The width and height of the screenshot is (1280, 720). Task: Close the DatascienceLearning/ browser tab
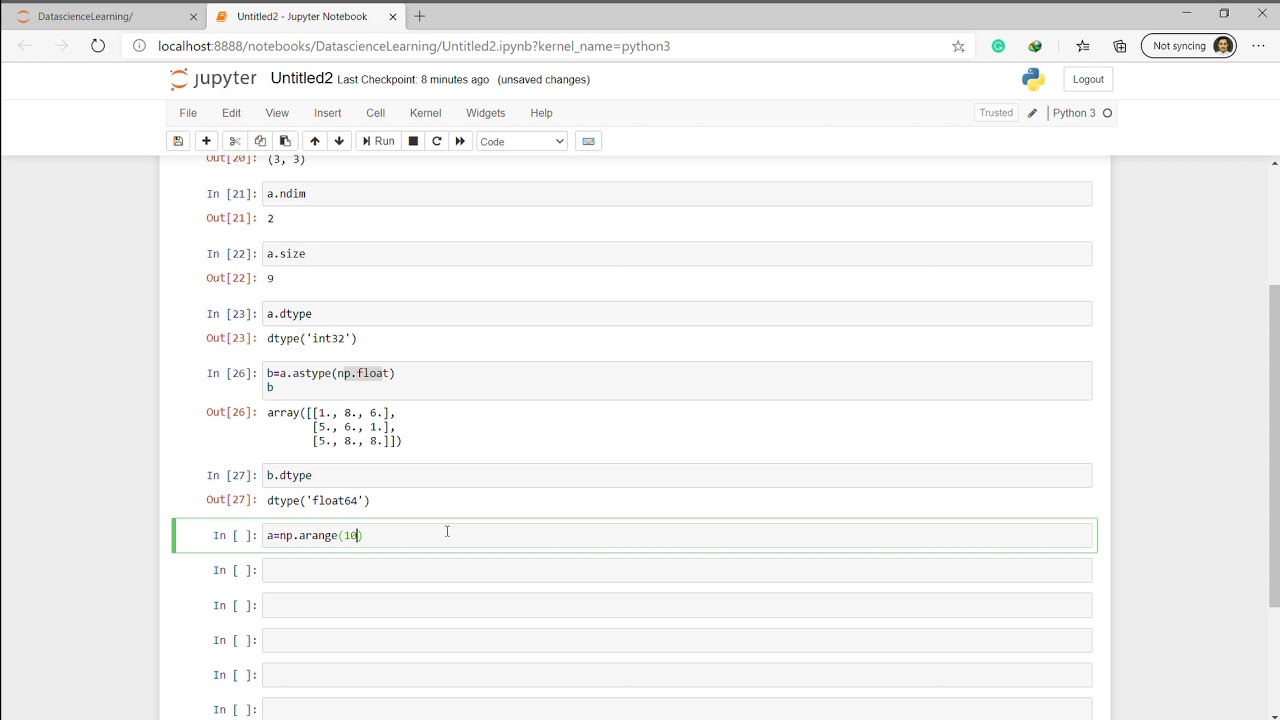(x=193, y=16)
